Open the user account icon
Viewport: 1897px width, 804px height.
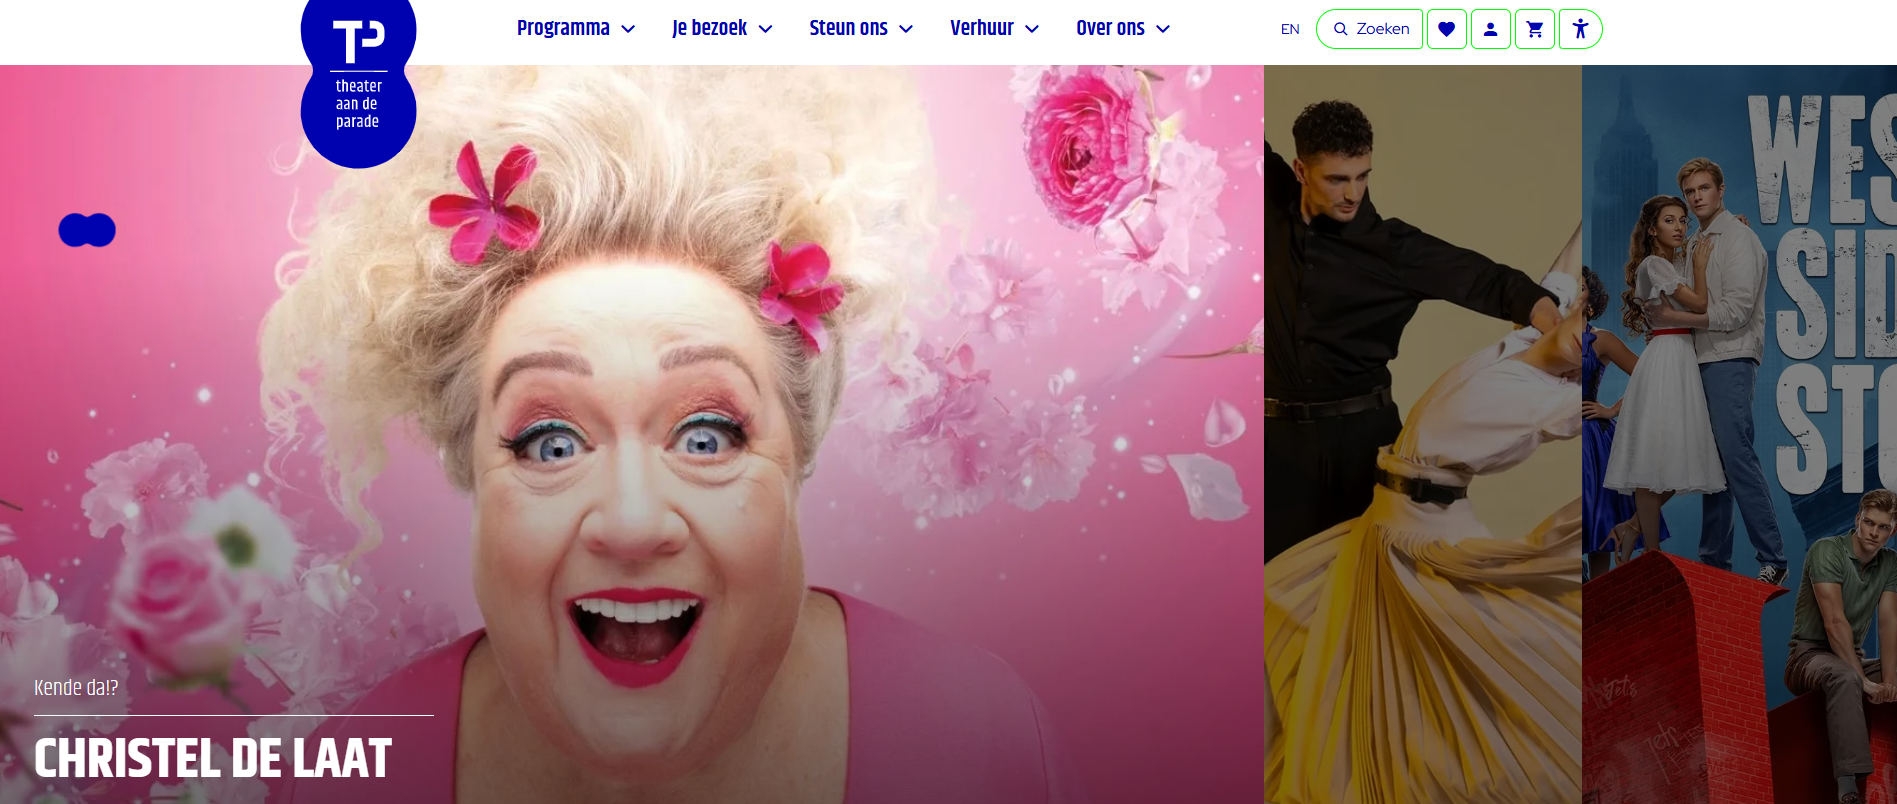tap(1490, 29)
